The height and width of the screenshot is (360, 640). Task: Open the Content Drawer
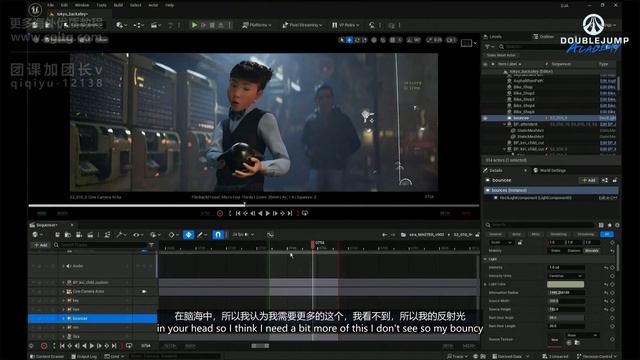[47, 356]
